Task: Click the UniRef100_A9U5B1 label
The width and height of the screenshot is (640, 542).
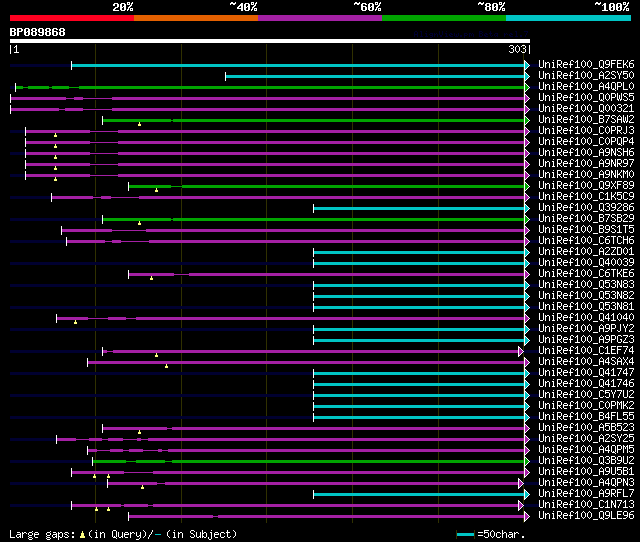Action: (x=586, y=472)
